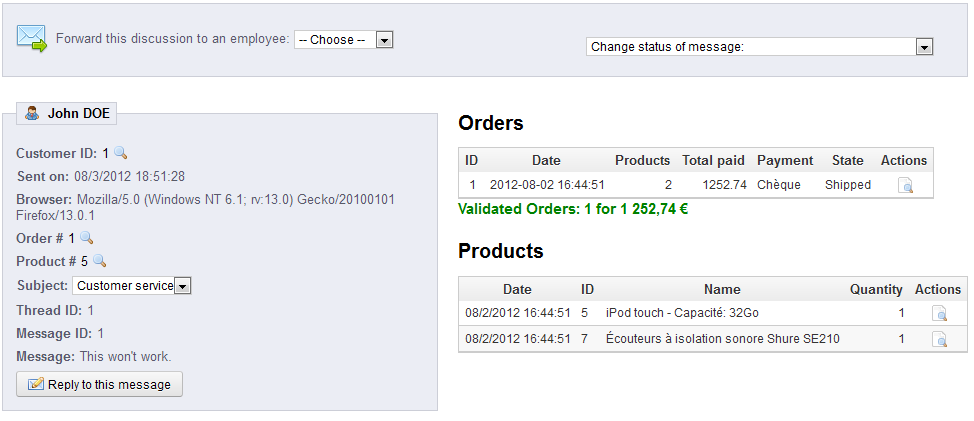Click the forward discussion envelope icon

coord(32,38)
